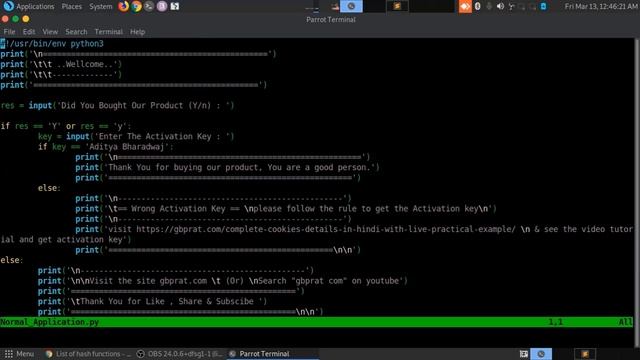Image resolution: width=640 pixels, height=360 pixels.
Task: Switch to OBS 24.0.6 taskbar window
Action: click(180, 354)
